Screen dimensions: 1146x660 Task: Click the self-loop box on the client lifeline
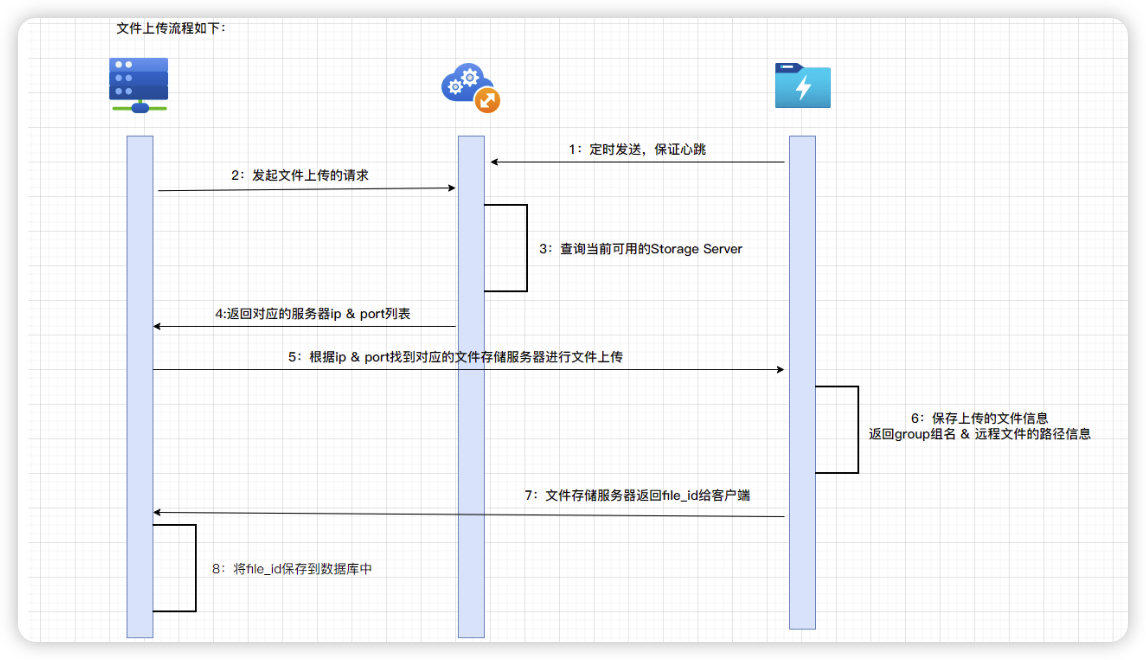(x=174, y=566)
